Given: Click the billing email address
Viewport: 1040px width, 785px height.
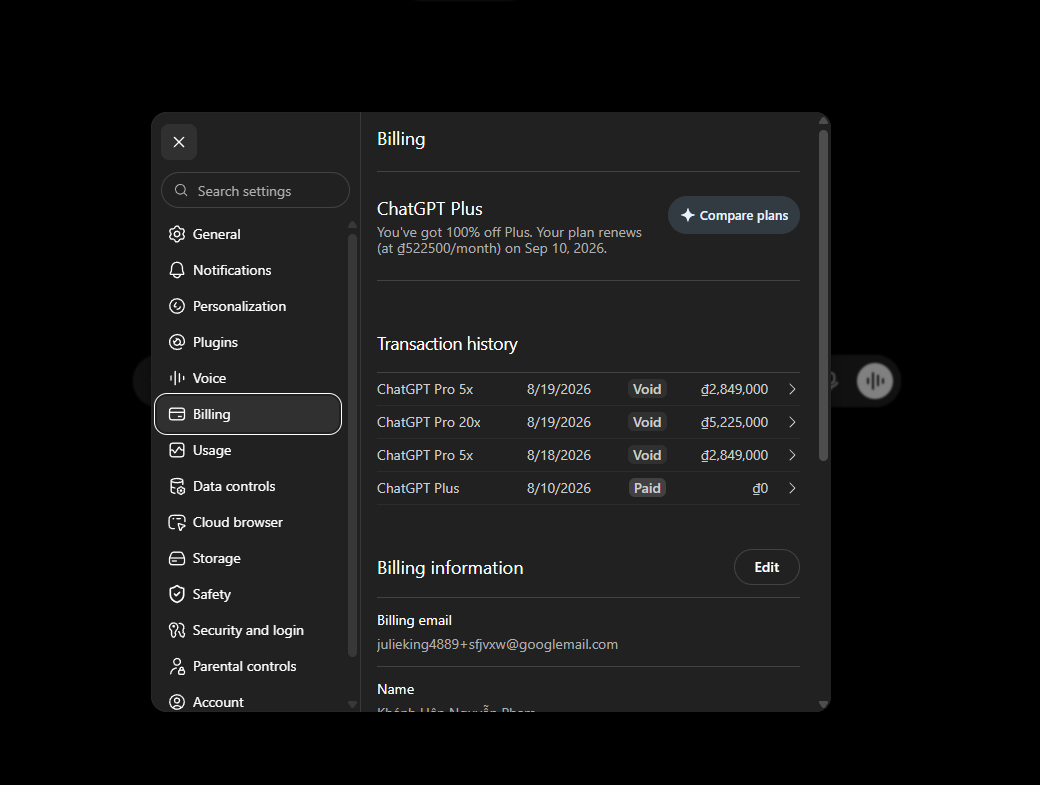Looking at the screenshot, I should 497,644.
